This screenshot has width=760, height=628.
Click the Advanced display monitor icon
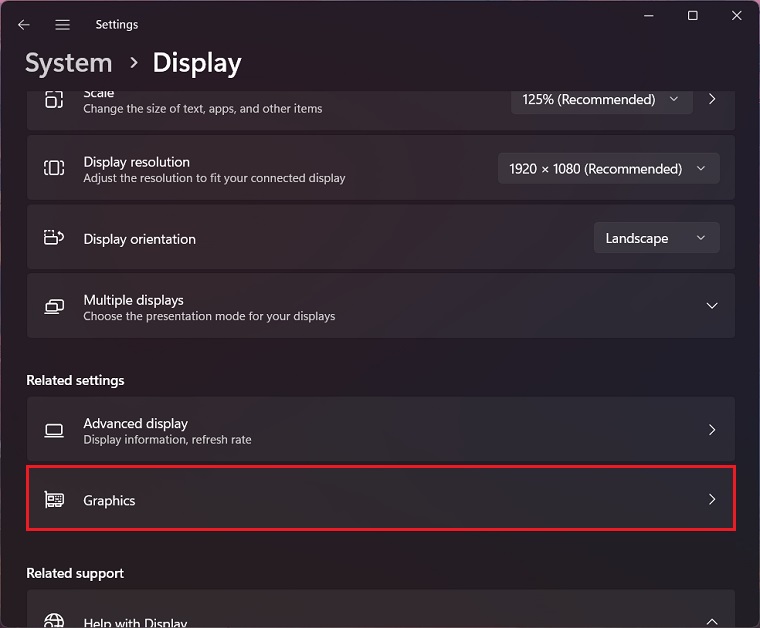(x=54, y=430)
